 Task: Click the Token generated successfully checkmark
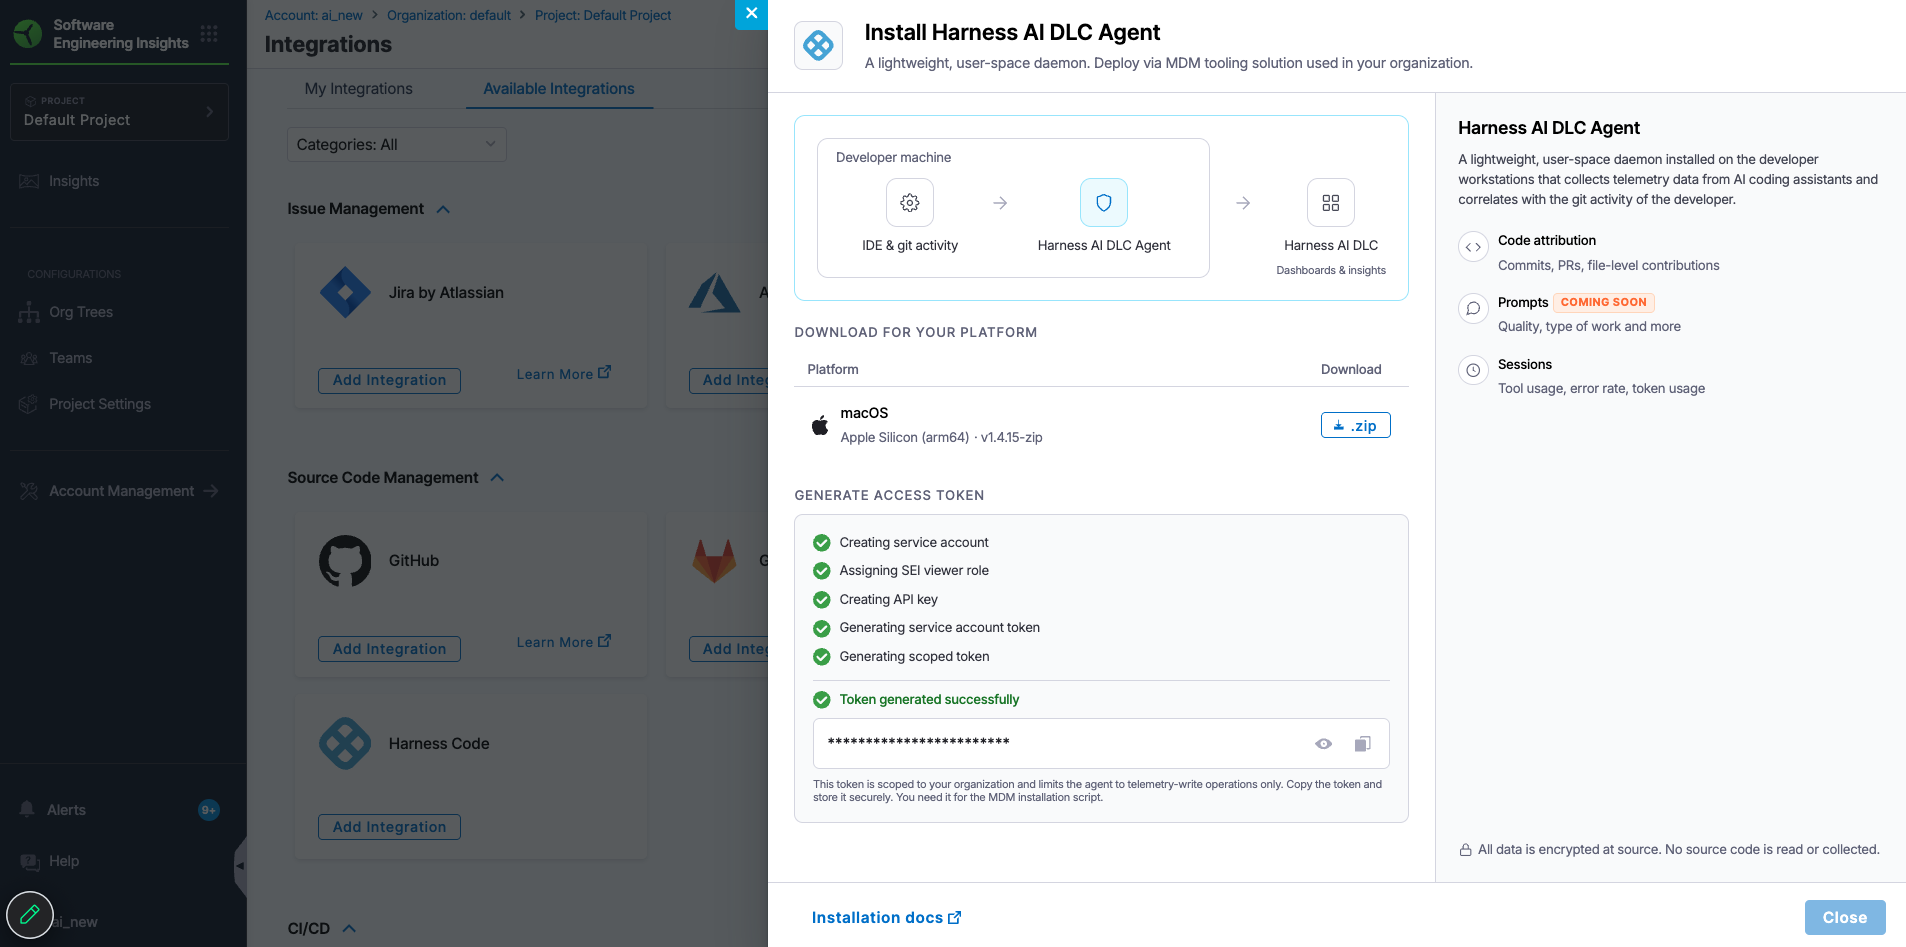(x=821, y=699)
